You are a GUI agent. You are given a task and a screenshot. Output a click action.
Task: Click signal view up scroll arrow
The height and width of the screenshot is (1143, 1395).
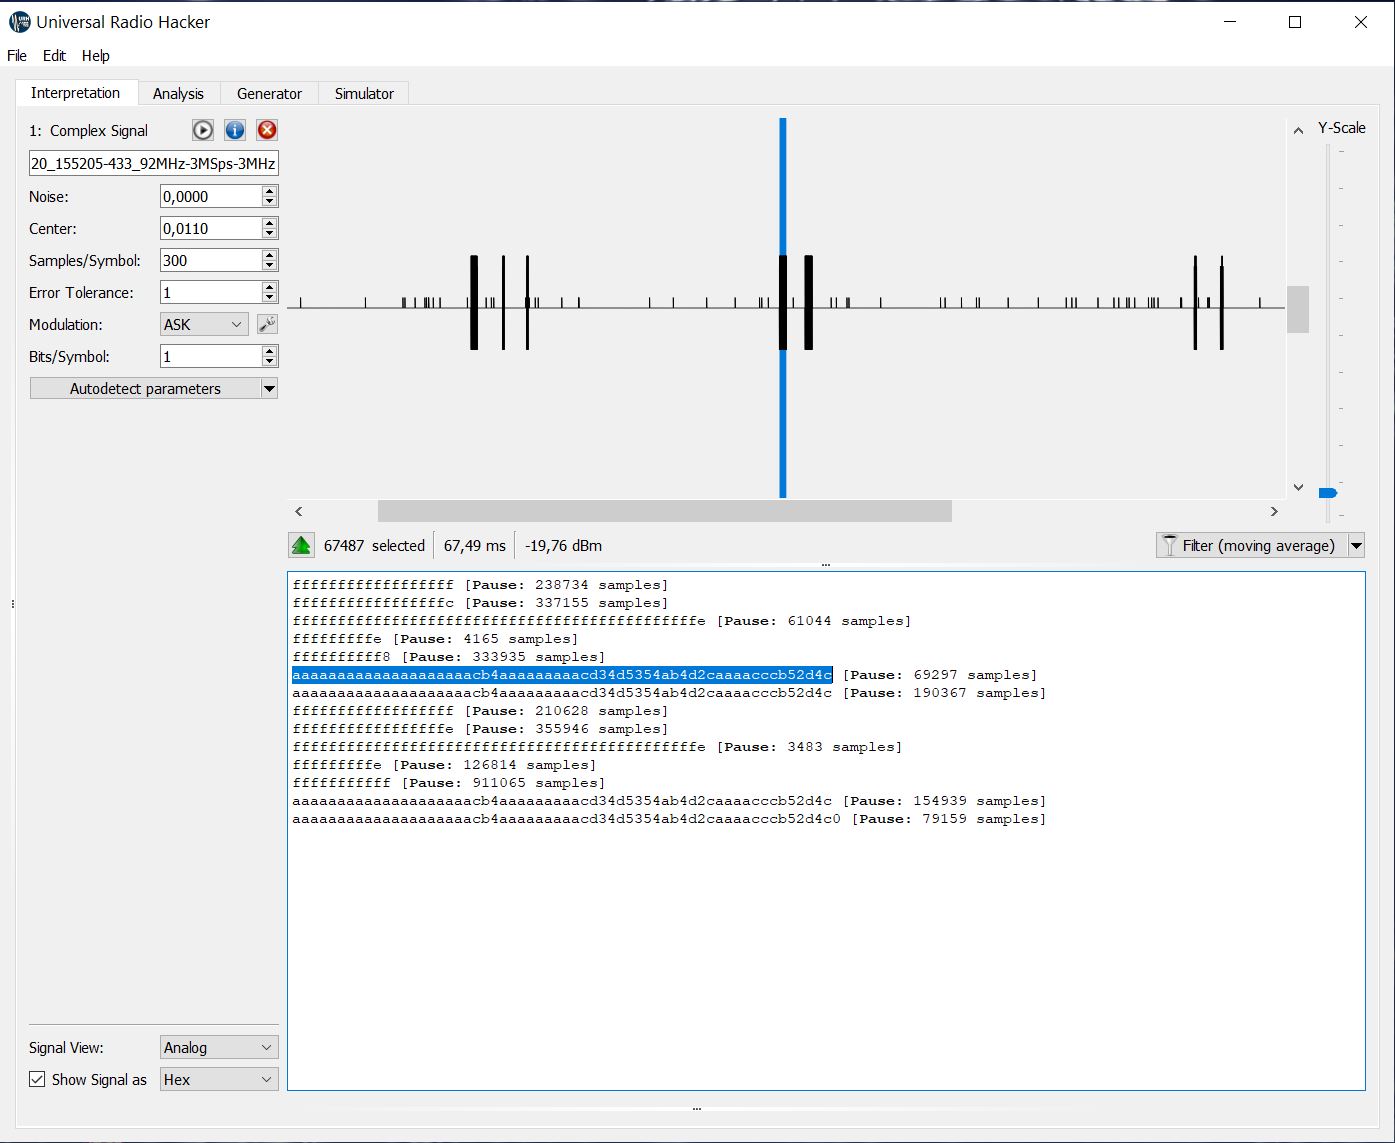(1298, 130)
